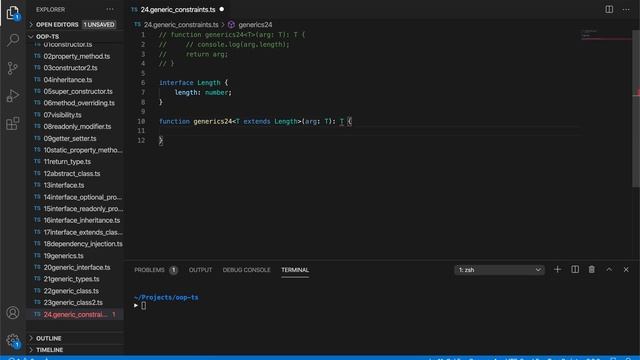
Task: Click the word Length on line 6
Action: tap(209, 82)
